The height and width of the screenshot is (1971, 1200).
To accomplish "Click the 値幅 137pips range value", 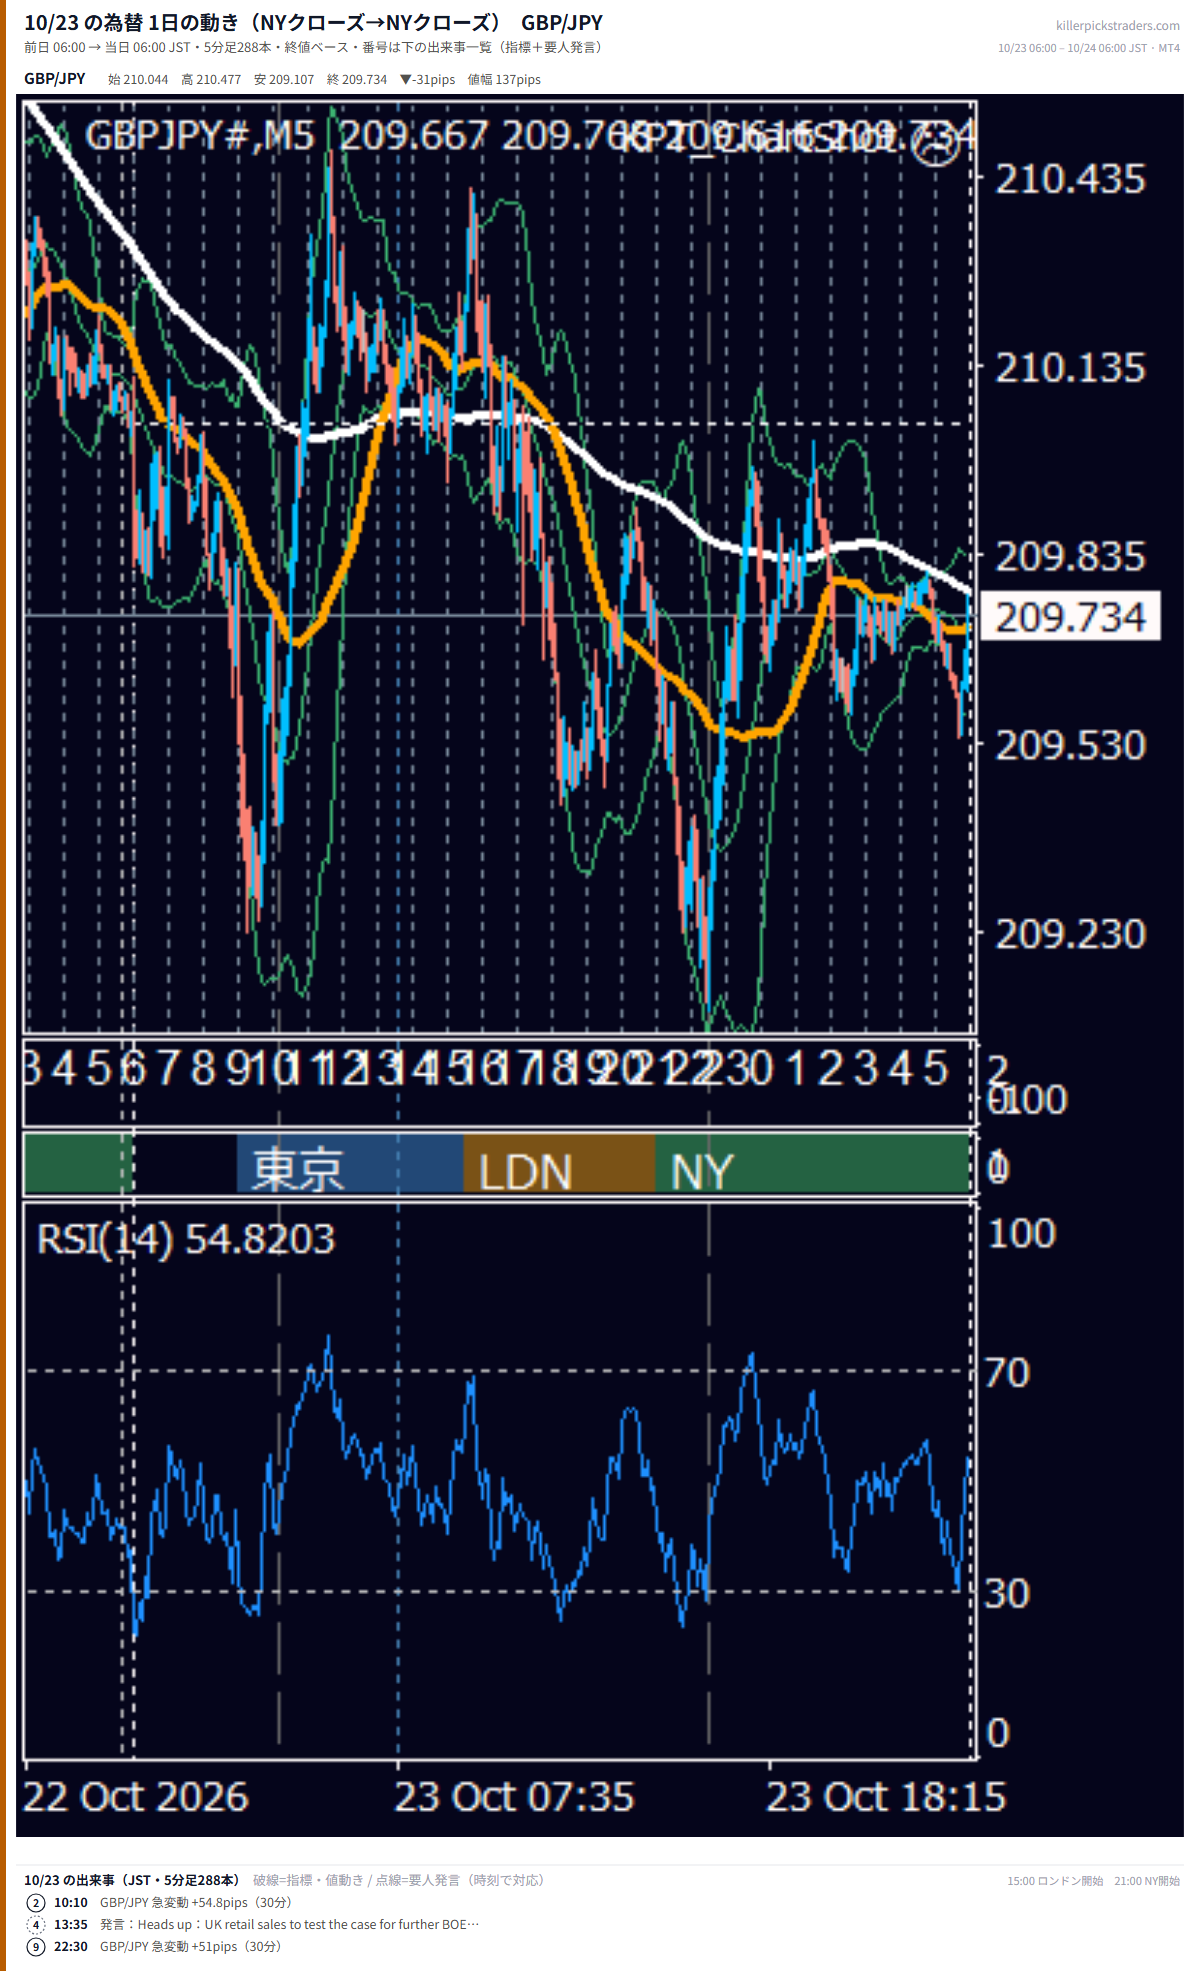I will (504, 79).
